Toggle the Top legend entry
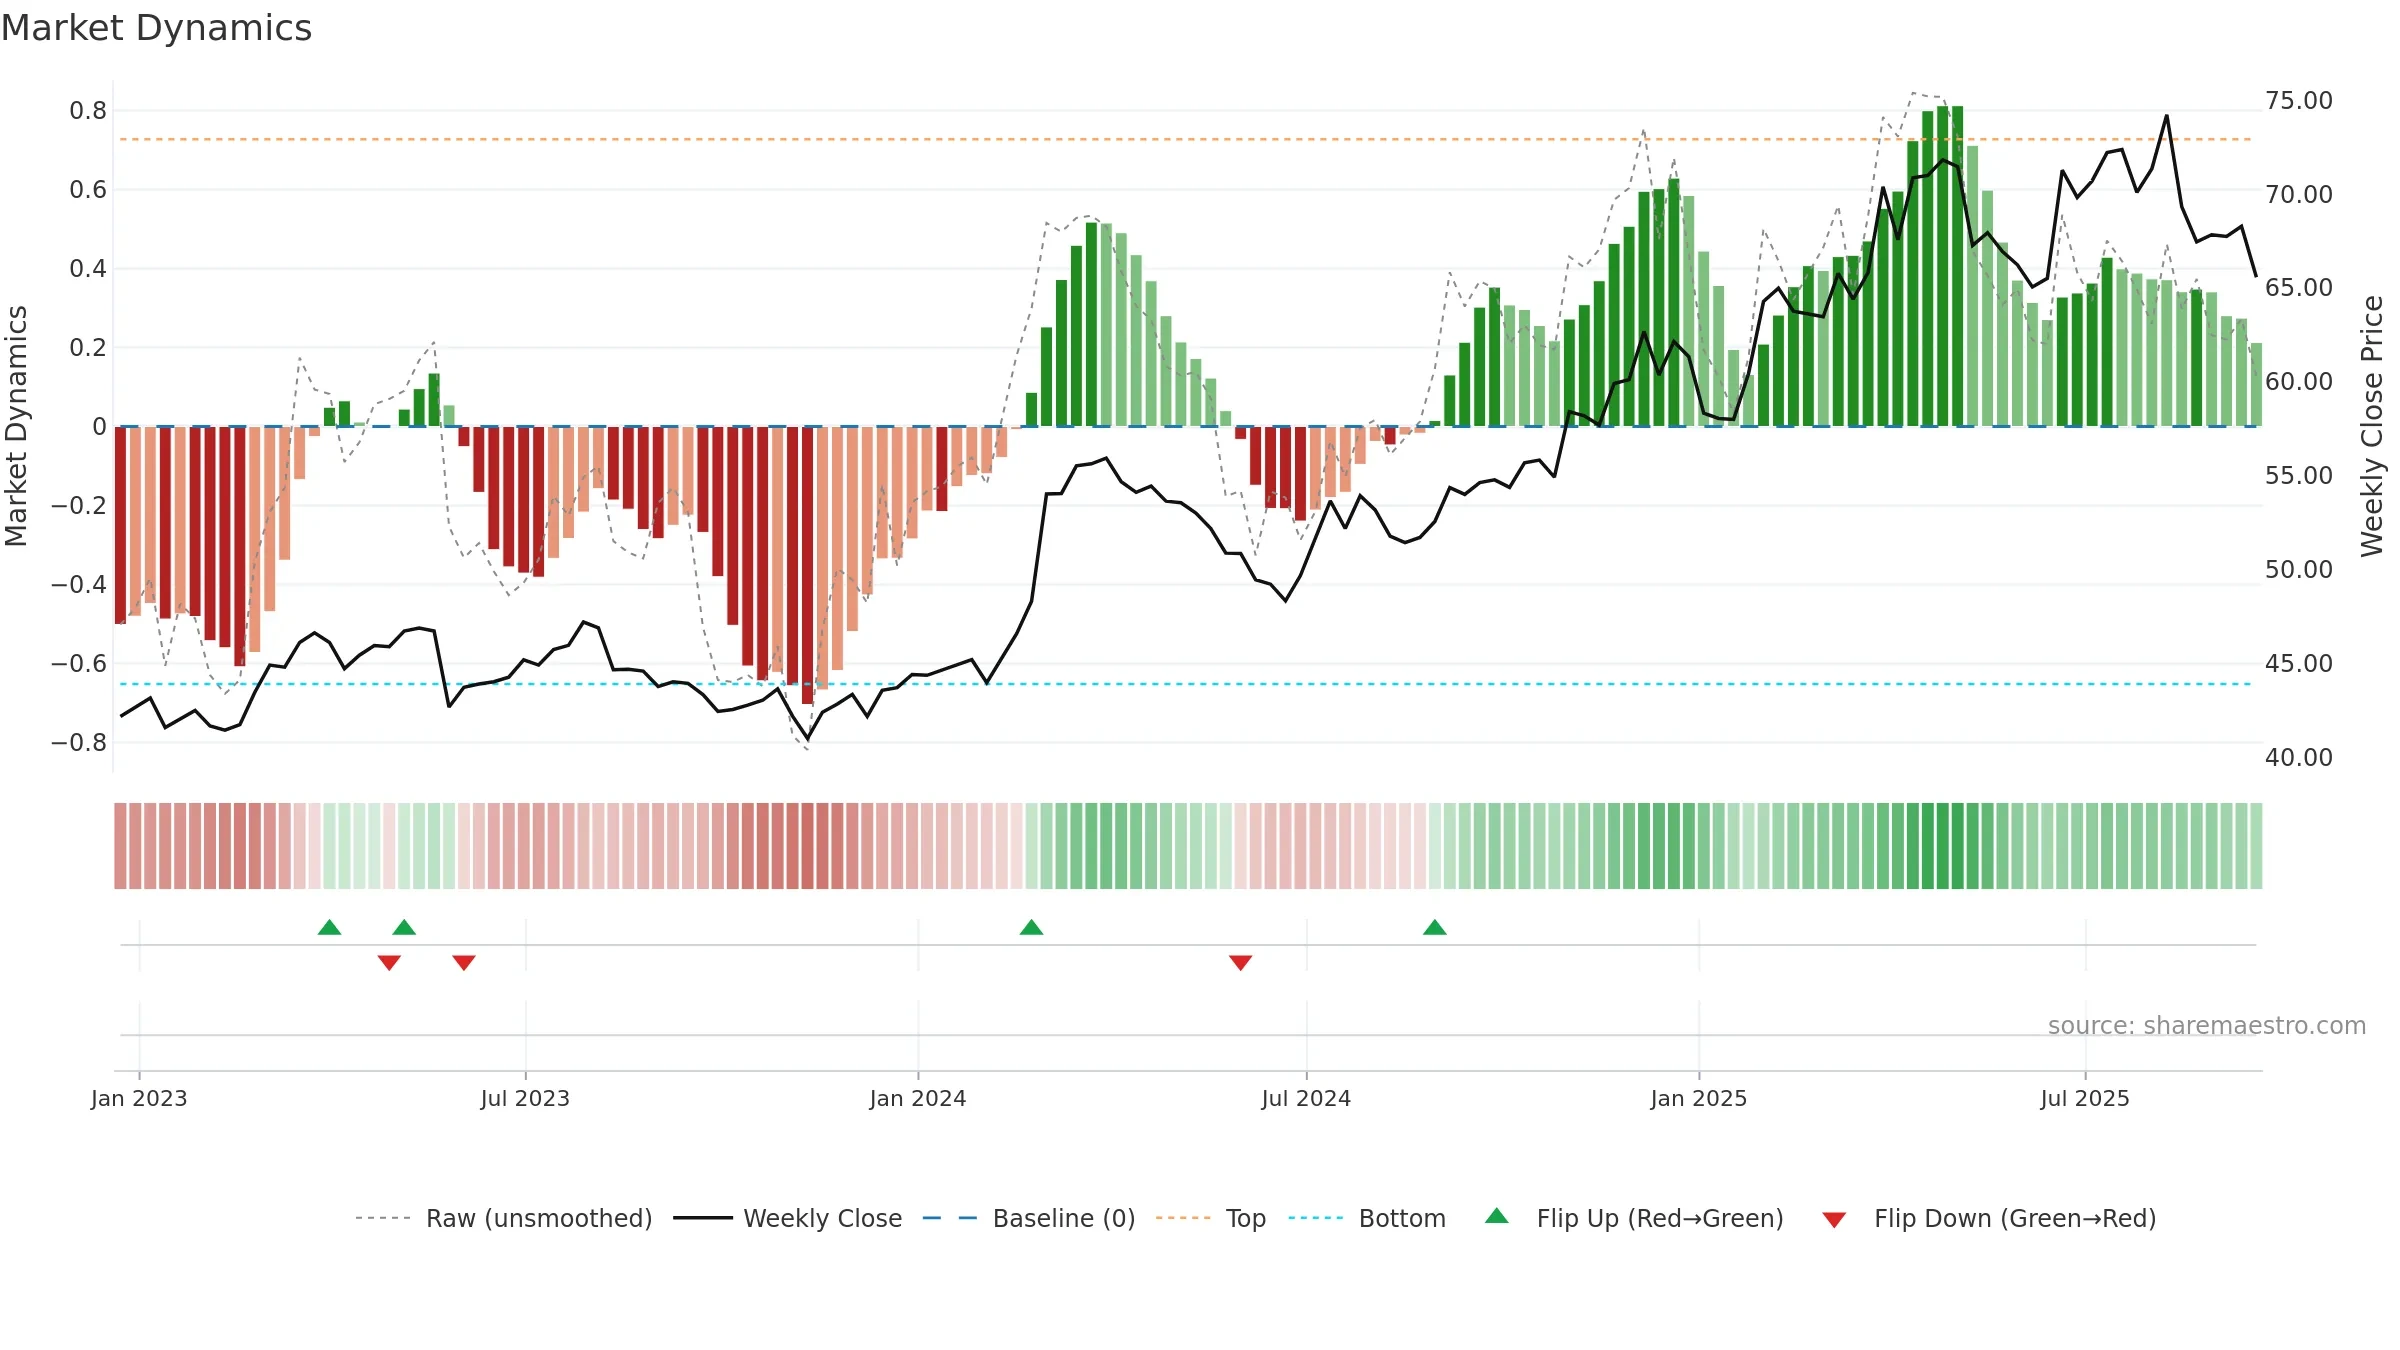 click(1211, 1218)
